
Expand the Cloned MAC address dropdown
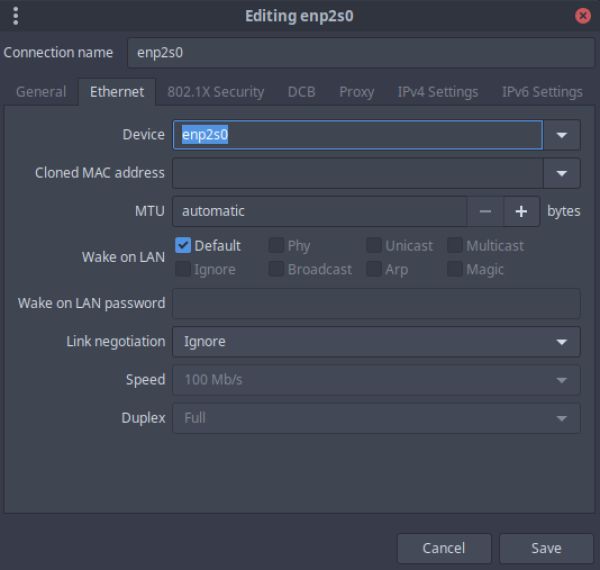pyautogui.click(x=561, y=173)
